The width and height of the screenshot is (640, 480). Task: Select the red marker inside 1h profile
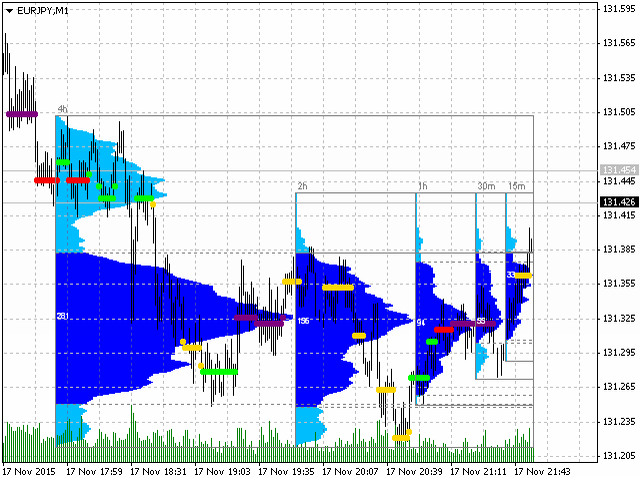(x=444, y=329)
